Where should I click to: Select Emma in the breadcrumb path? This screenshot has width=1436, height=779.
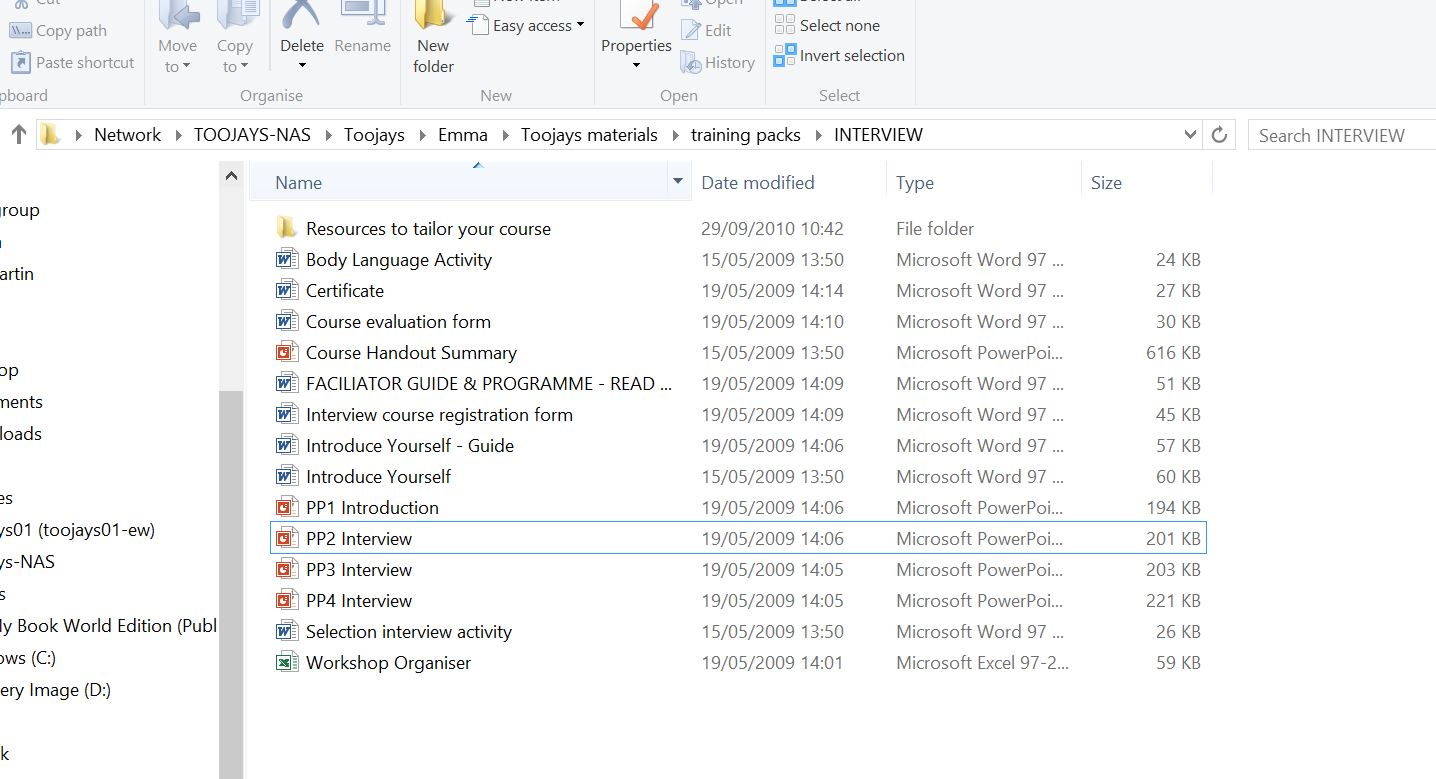[x=463, y=135]
